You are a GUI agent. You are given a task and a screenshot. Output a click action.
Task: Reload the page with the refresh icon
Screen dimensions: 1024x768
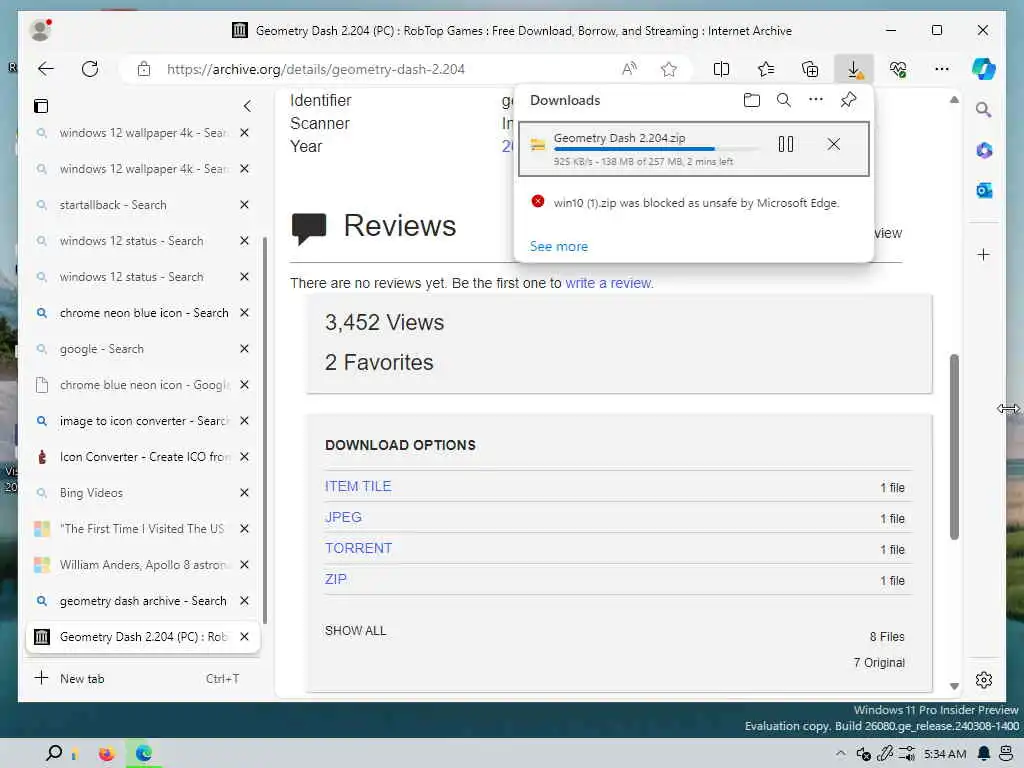[90, 69]
